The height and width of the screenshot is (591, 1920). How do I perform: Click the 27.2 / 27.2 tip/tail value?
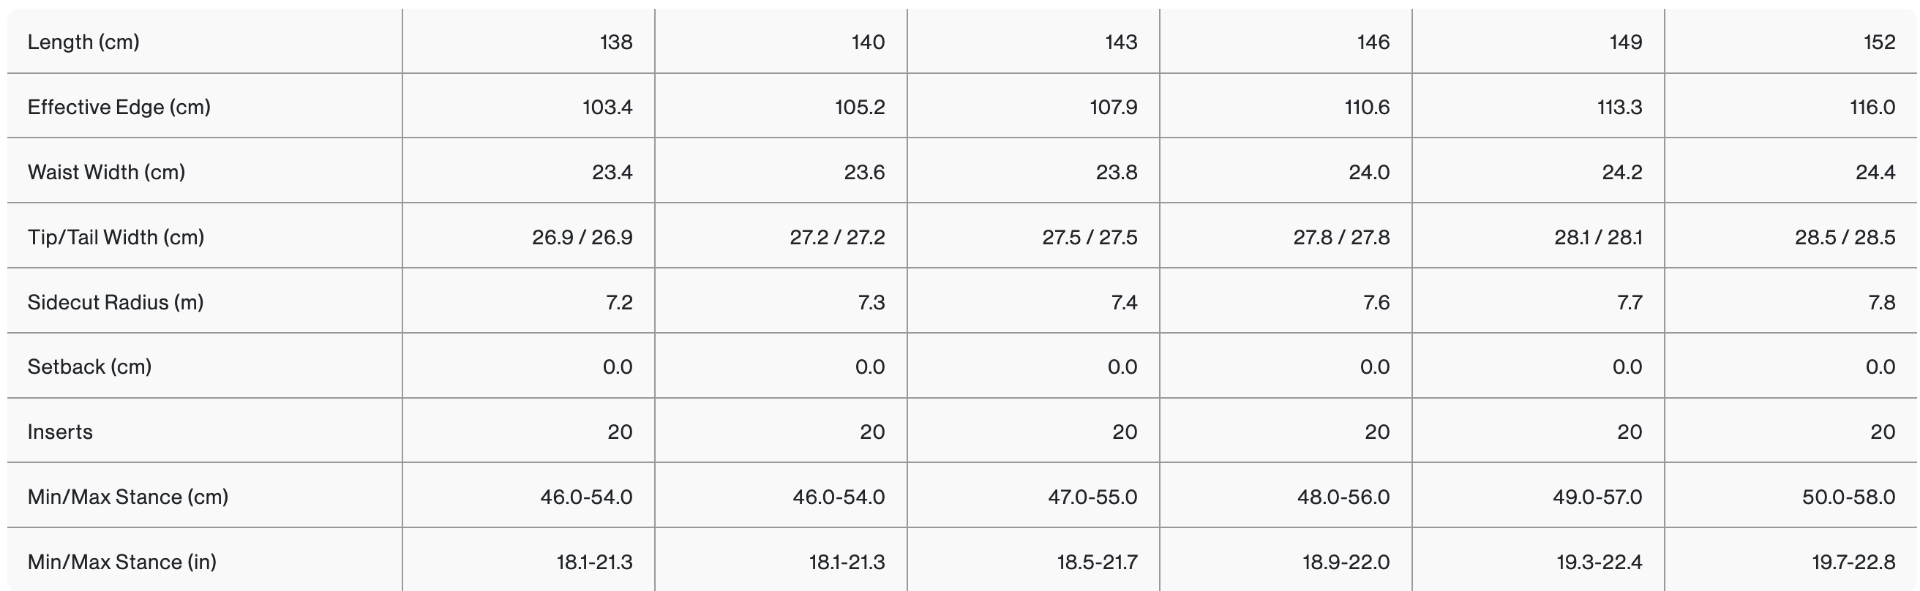[837, 237]
